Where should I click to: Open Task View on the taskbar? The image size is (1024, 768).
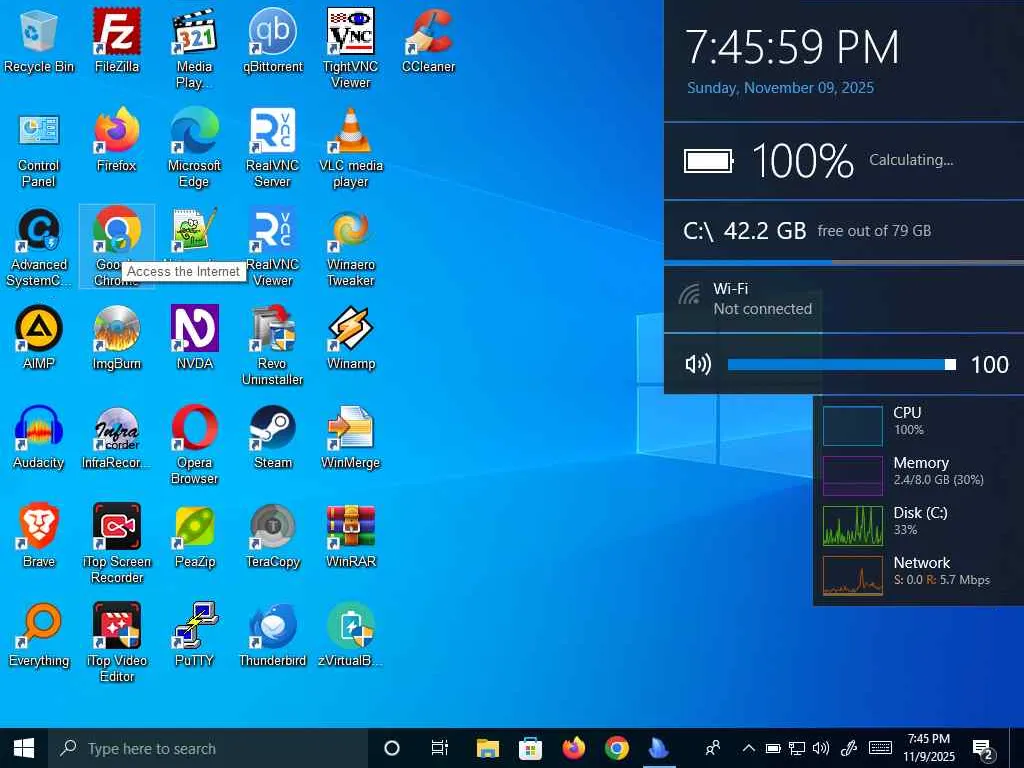(x=440, y=748)
